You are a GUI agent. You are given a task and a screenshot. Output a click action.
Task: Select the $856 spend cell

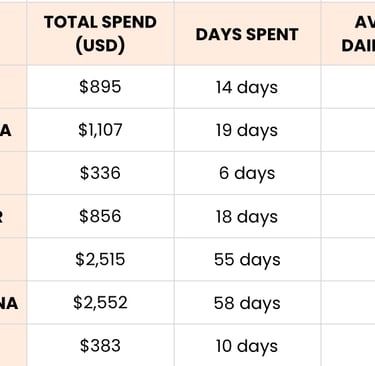click(100, 216)
